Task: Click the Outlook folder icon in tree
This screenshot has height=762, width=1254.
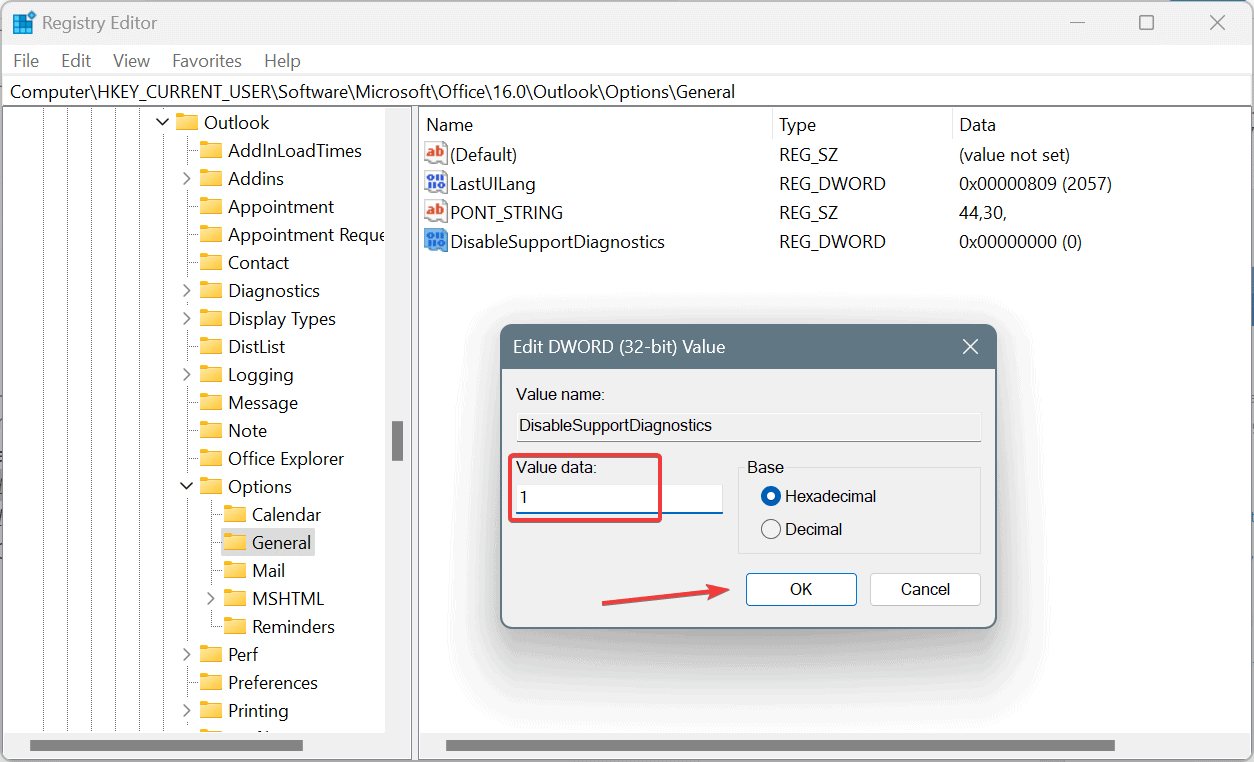Action: pyautogui.click(x=187, y=122)
